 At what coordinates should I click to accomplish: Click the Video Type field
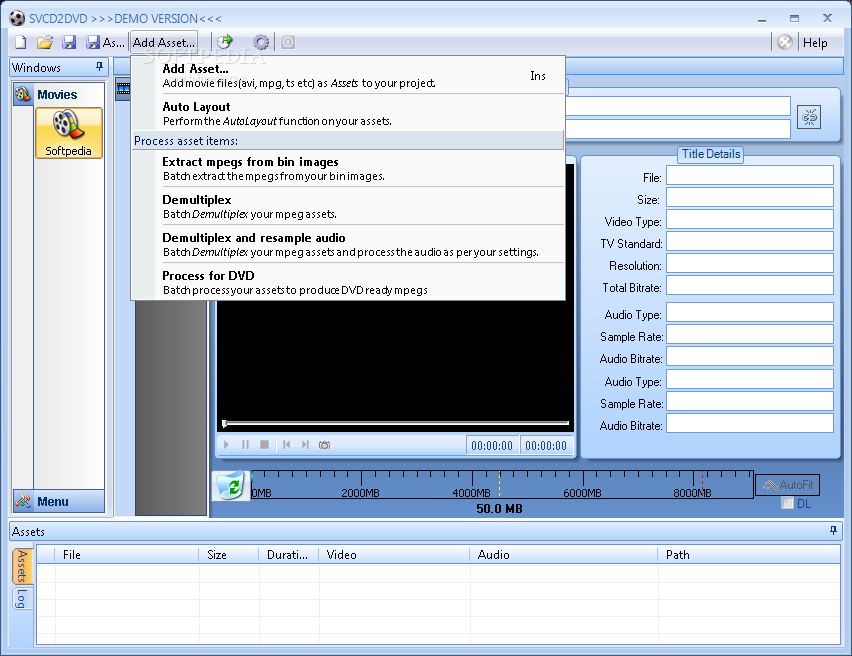pos(750,220)
